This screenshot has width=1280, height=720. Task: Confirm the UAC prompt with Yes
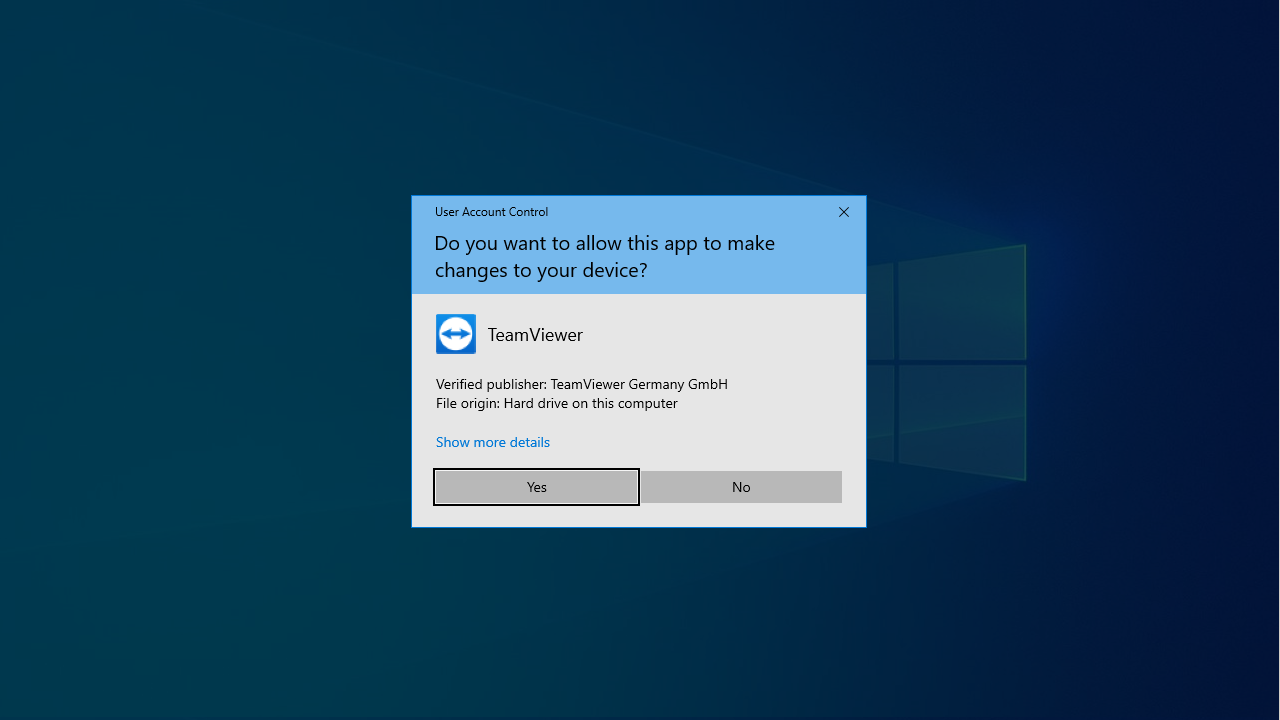click(x=536, y=487)
